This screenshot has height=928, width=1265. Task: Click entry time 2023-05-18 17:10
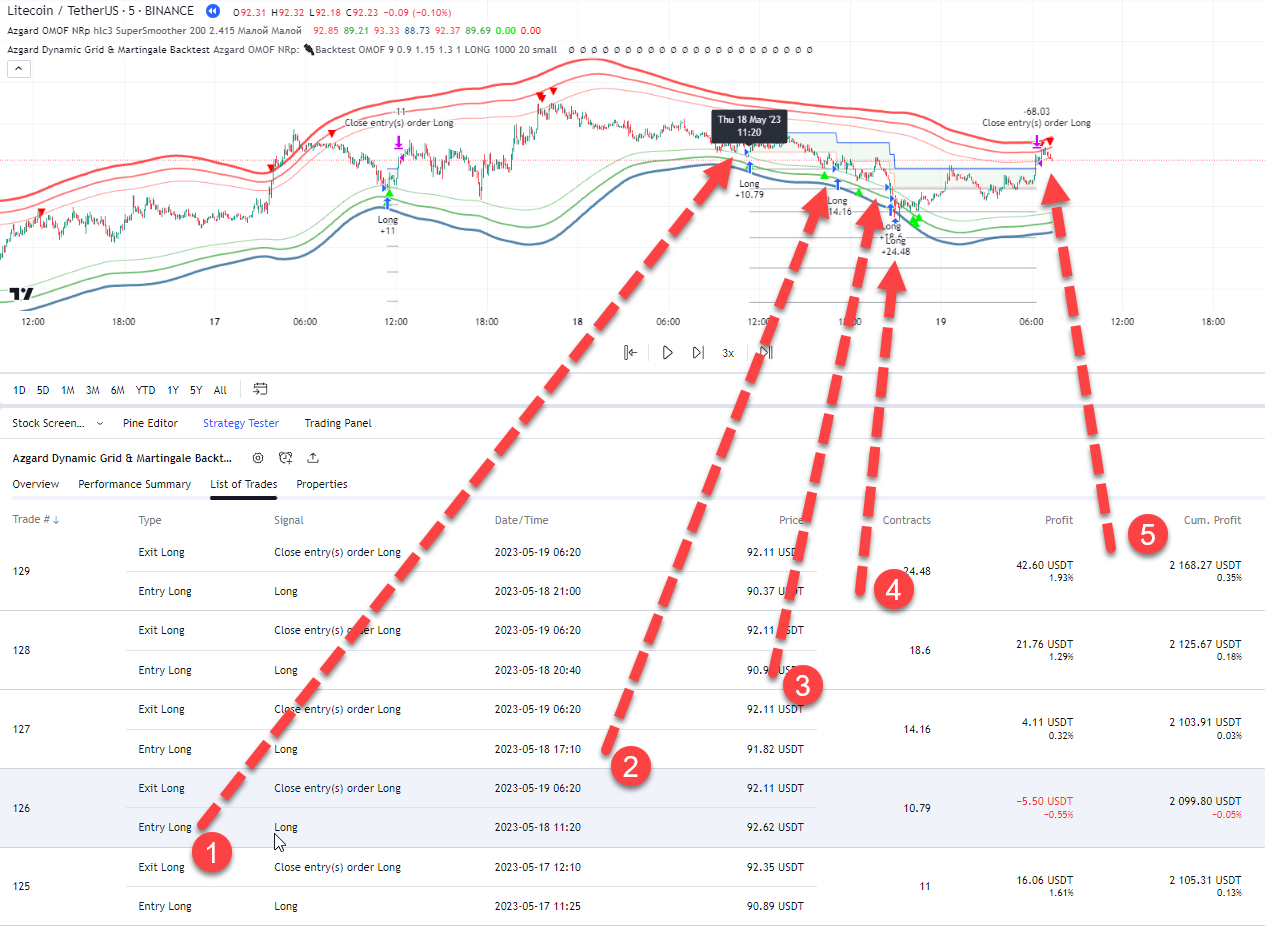pos(537,749)
